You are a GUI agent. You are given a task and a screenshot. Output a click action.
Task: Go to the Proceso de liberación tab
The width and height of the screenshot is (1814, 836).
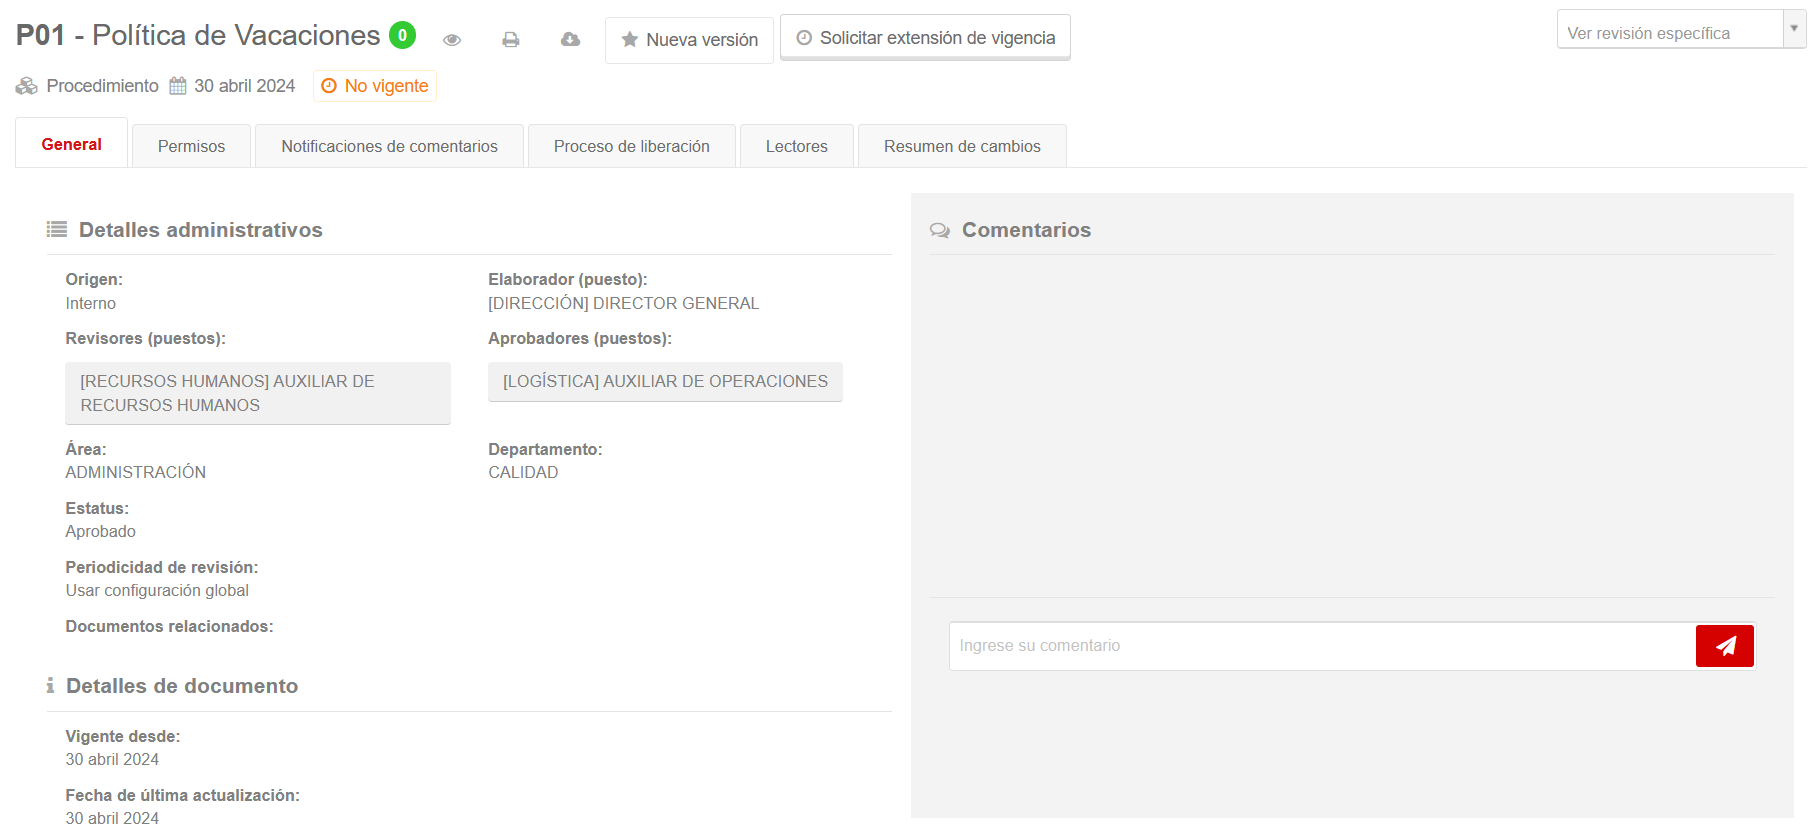[631, 146]
